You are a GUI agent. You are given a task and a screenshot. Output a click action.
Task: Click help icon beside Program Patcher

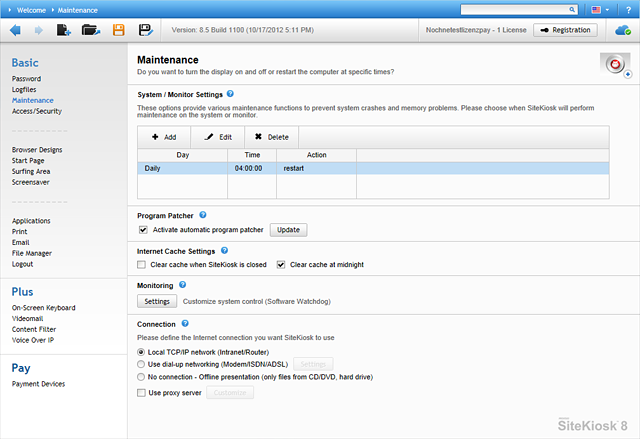(x=203, y=215)
